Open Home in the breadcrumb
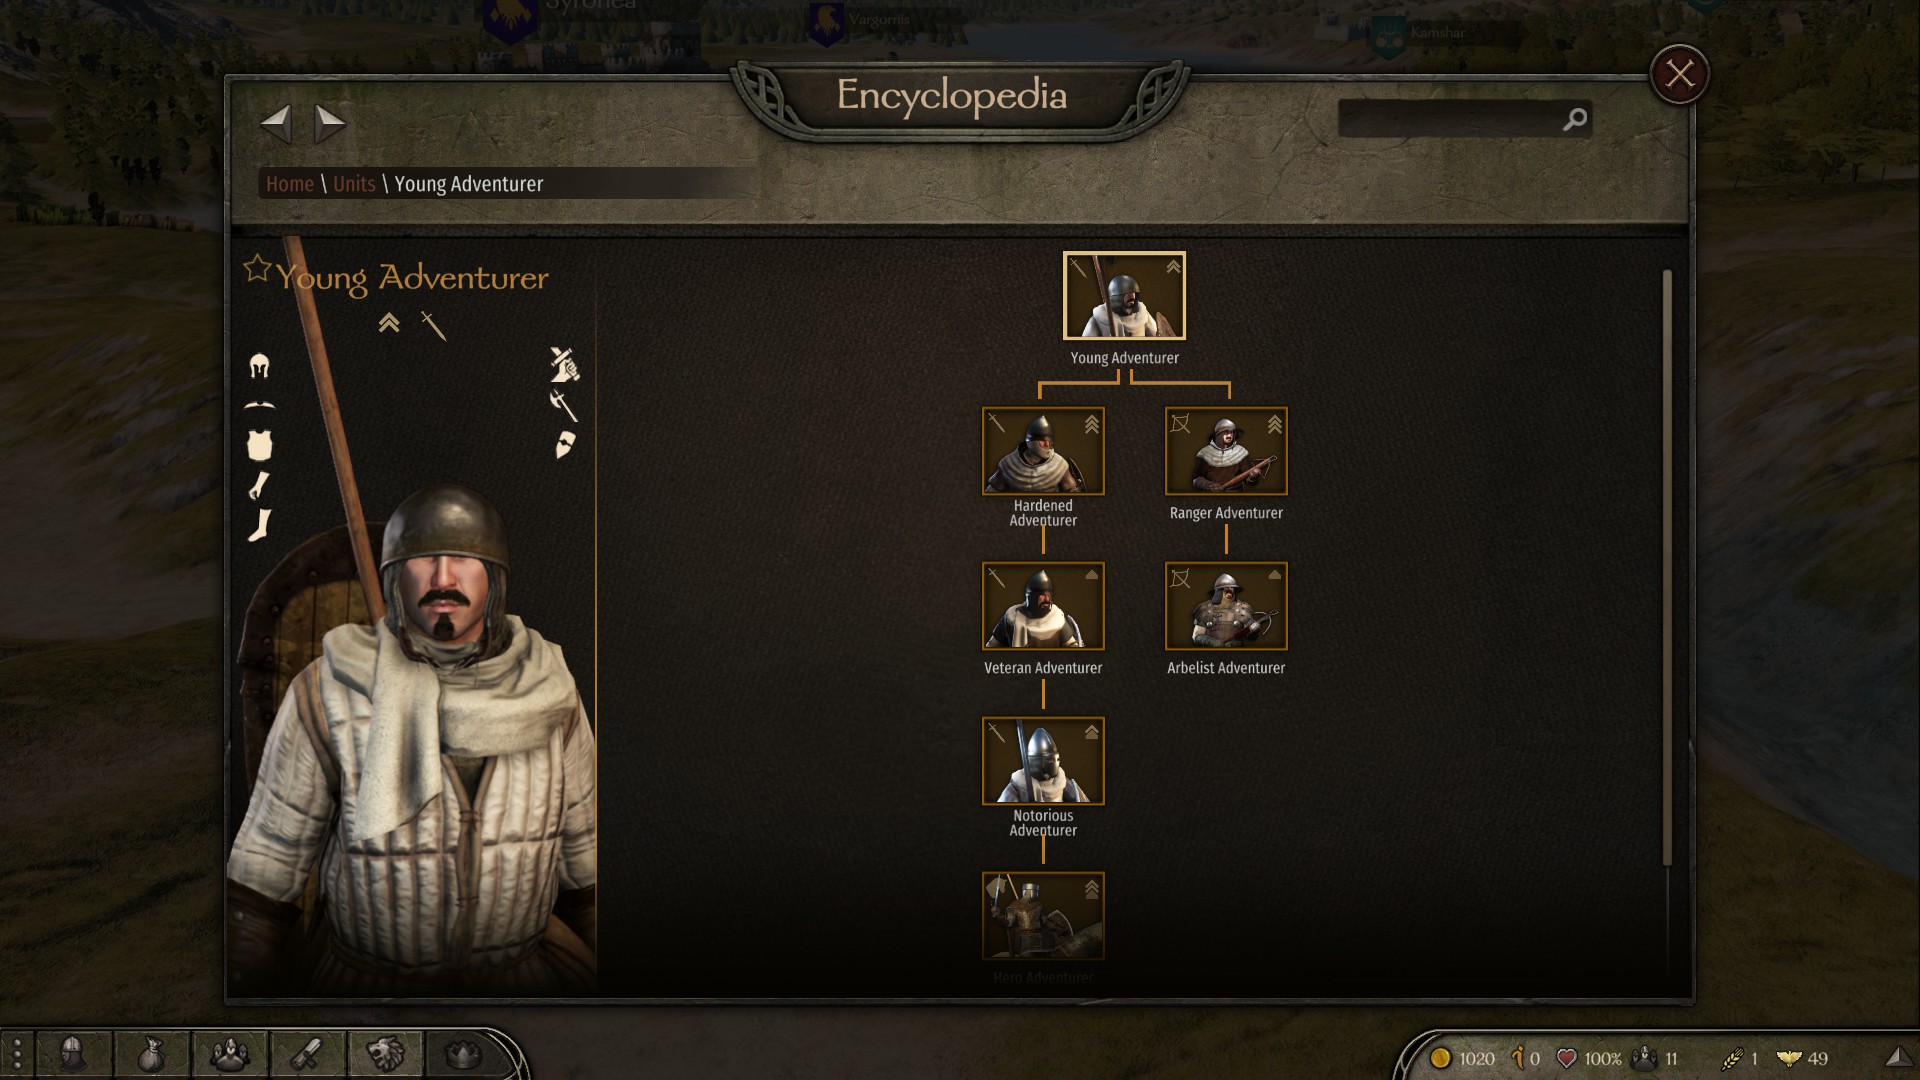 (290, 184)
